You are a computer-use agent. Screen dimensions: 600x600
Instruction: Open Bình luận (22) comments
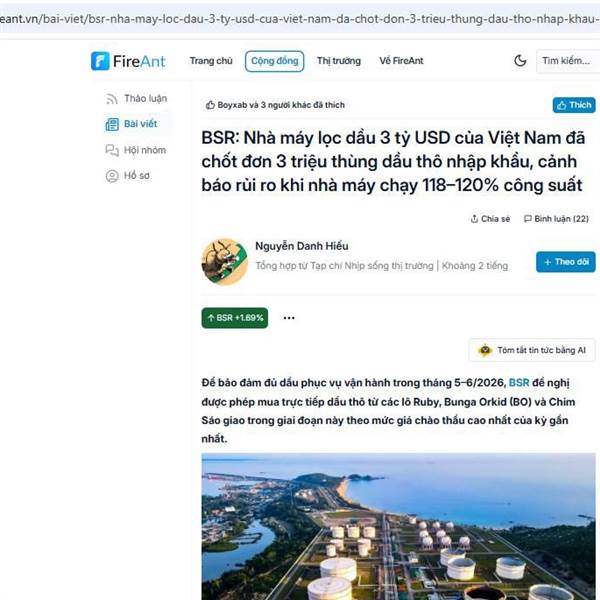pyautogui.click(x=556, y=219)
